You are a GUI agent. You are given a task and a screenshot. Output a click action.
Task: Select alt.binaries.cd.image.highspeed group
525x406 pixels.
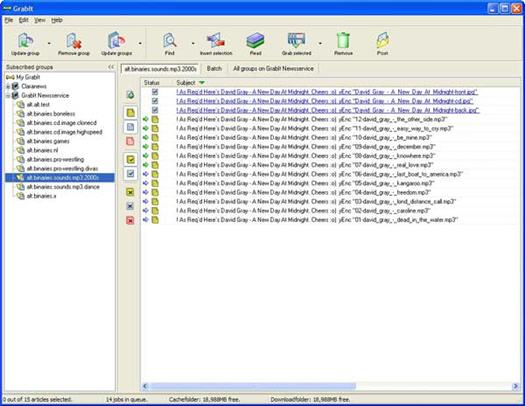[x=64, y=132]
